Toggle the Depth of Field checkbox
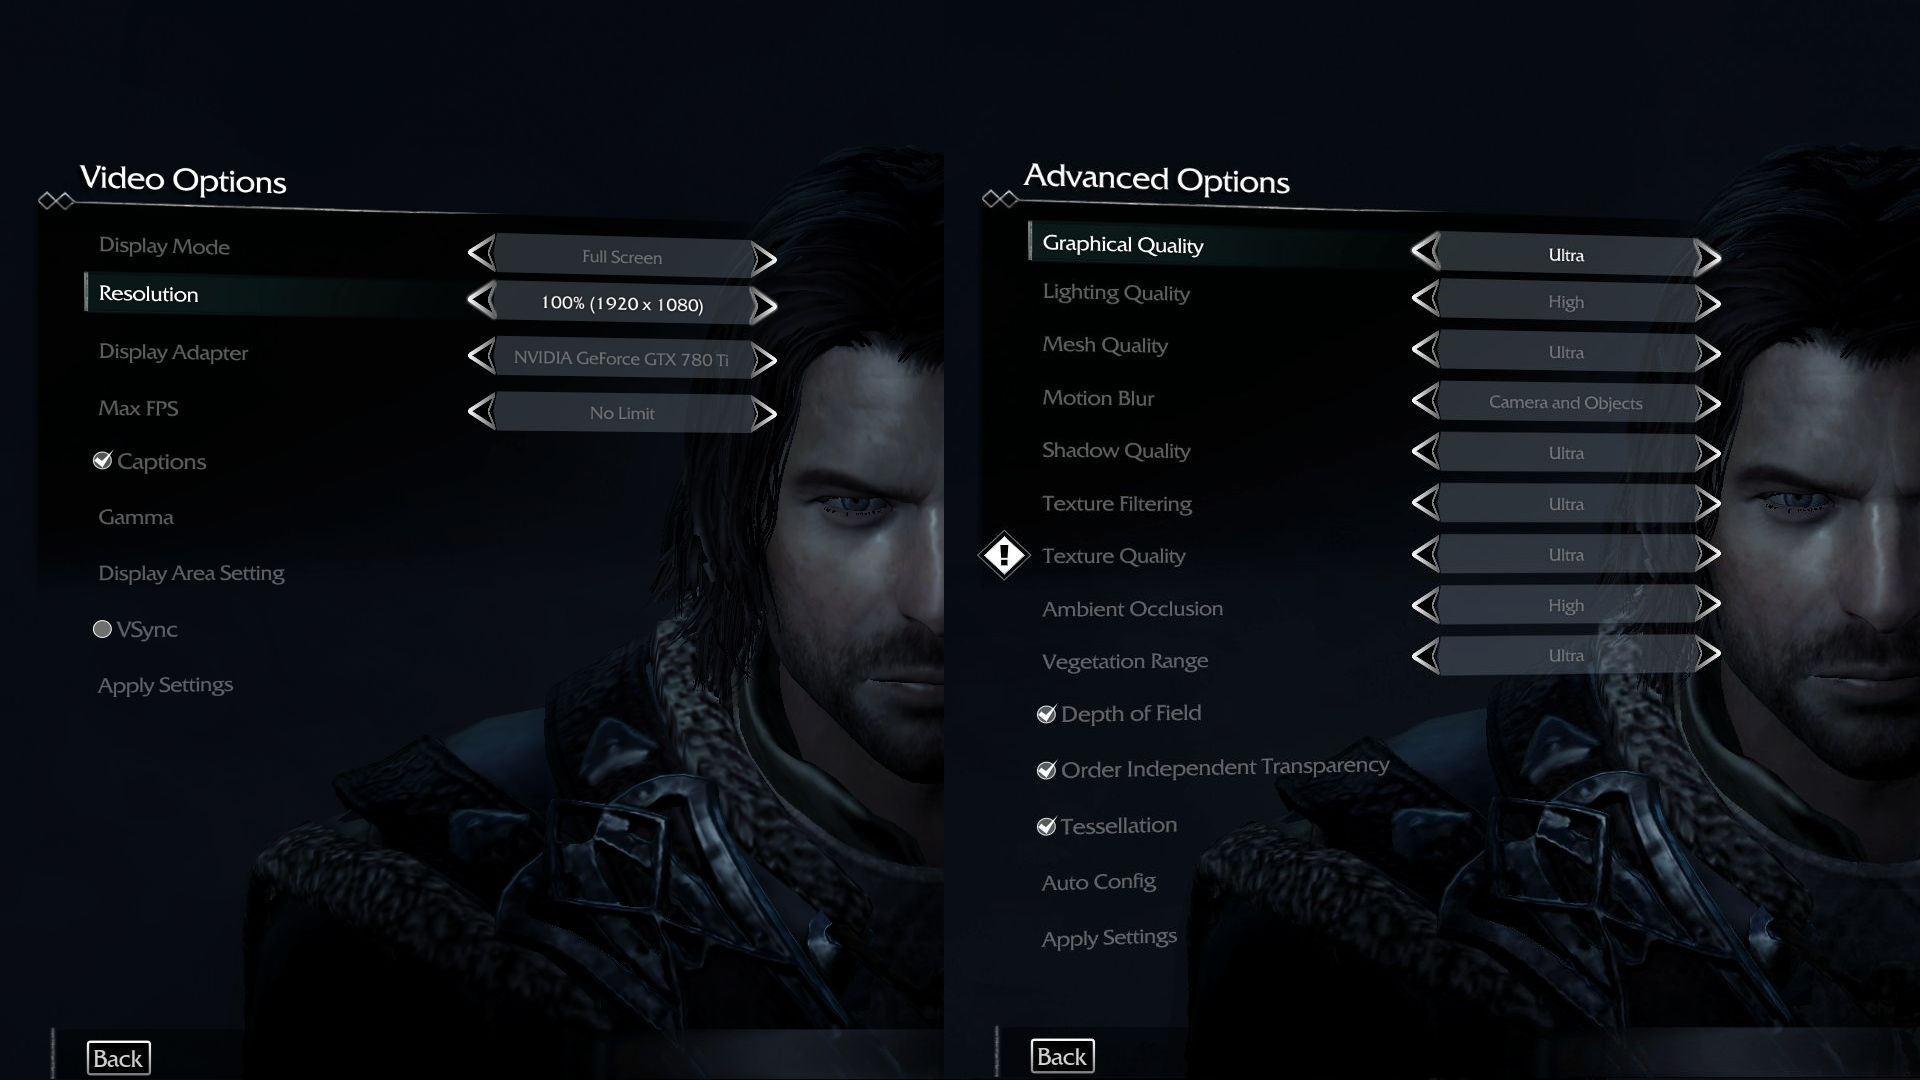 1046,713
